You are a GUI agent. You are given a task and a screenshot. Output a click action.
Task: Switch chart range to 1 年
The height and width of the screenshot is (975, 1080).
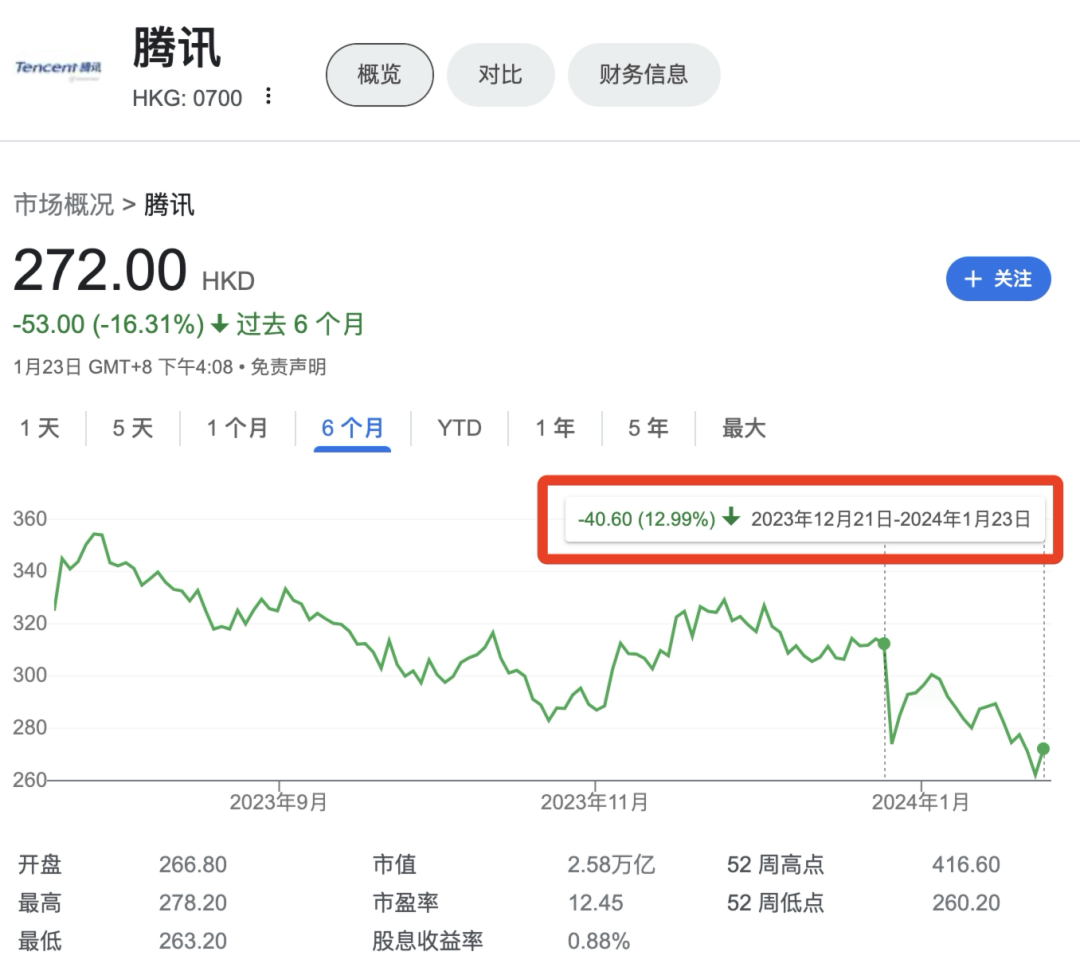tap(555, 428)
